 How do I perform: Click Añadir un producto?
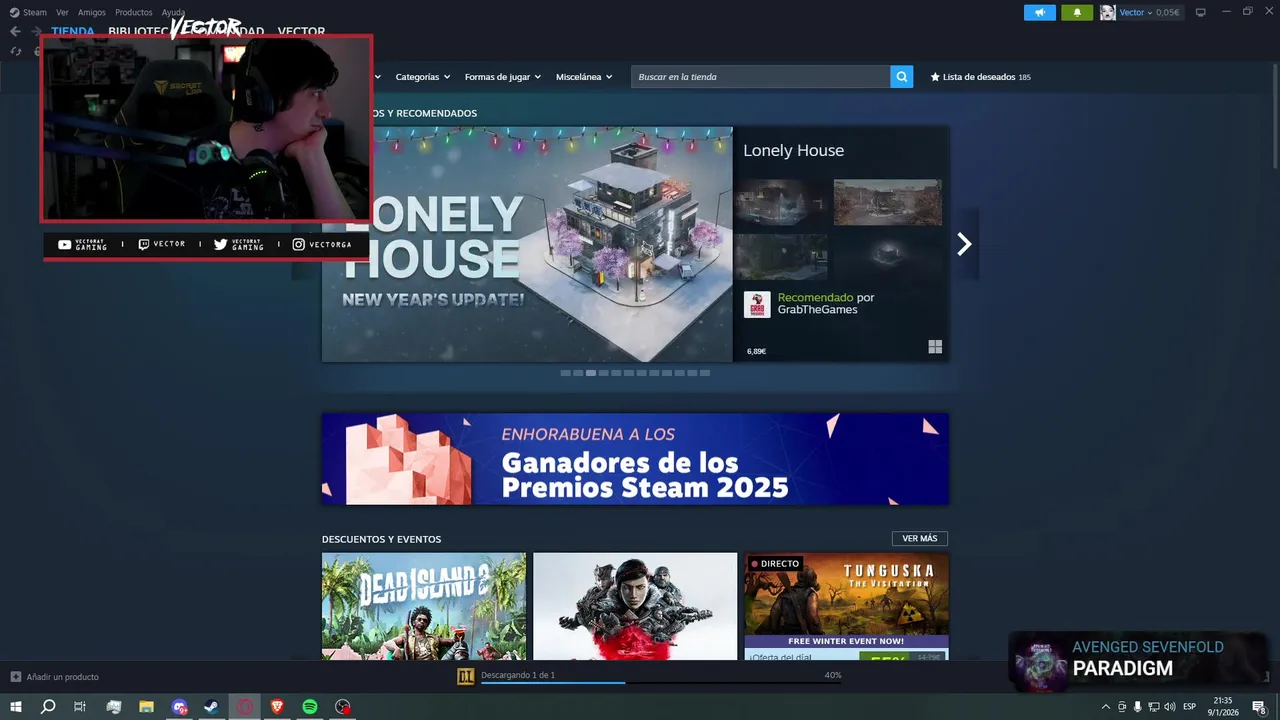(x=62, y=677)
